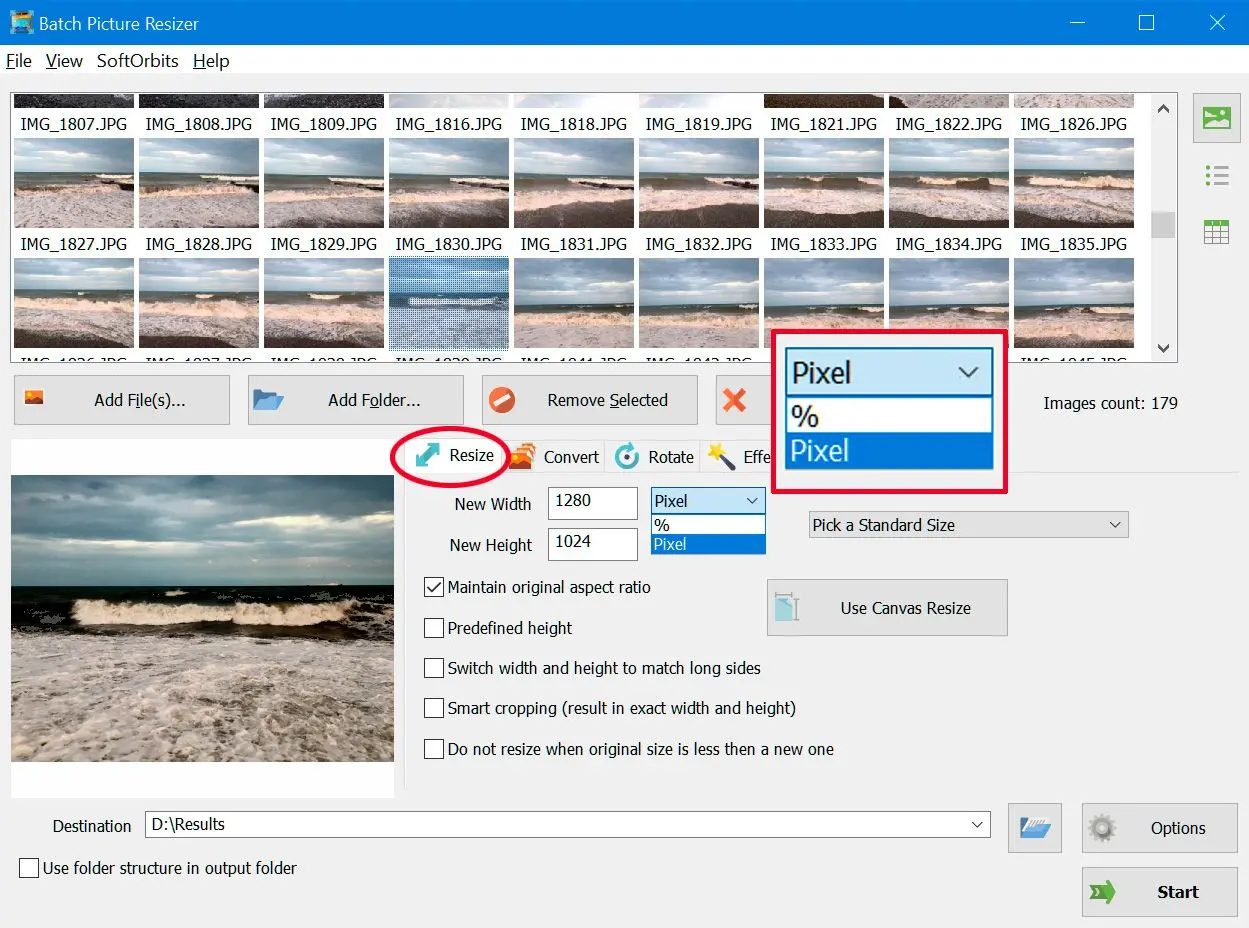1249x928 pixels.
Task: Choose Pixel option in unit list
Action: pyautogui.click(x=708, y=544)
